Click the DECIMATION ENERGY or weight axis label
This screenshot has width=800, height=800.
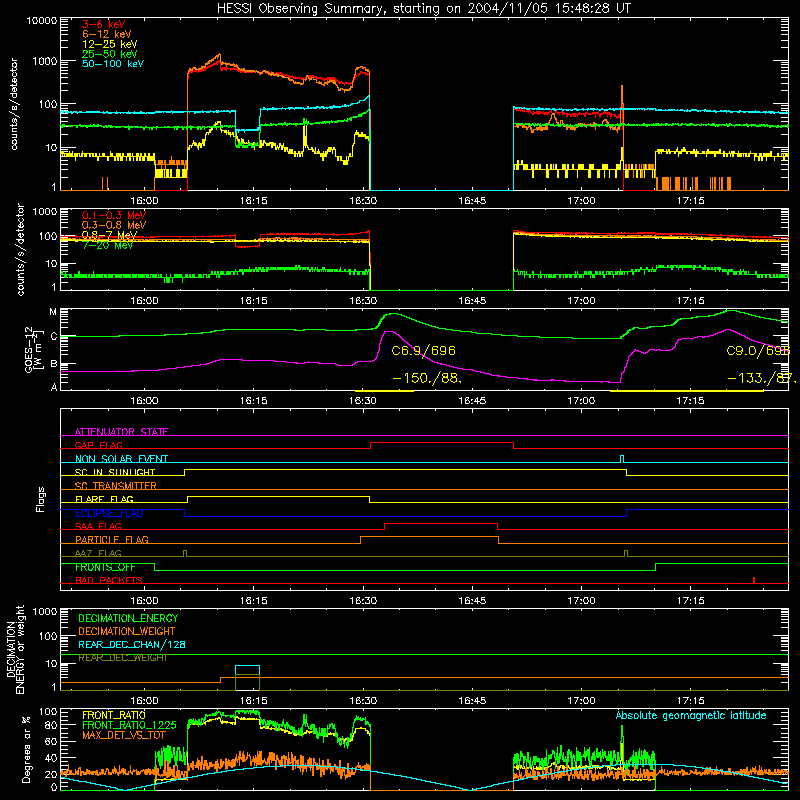pos(15,649)
